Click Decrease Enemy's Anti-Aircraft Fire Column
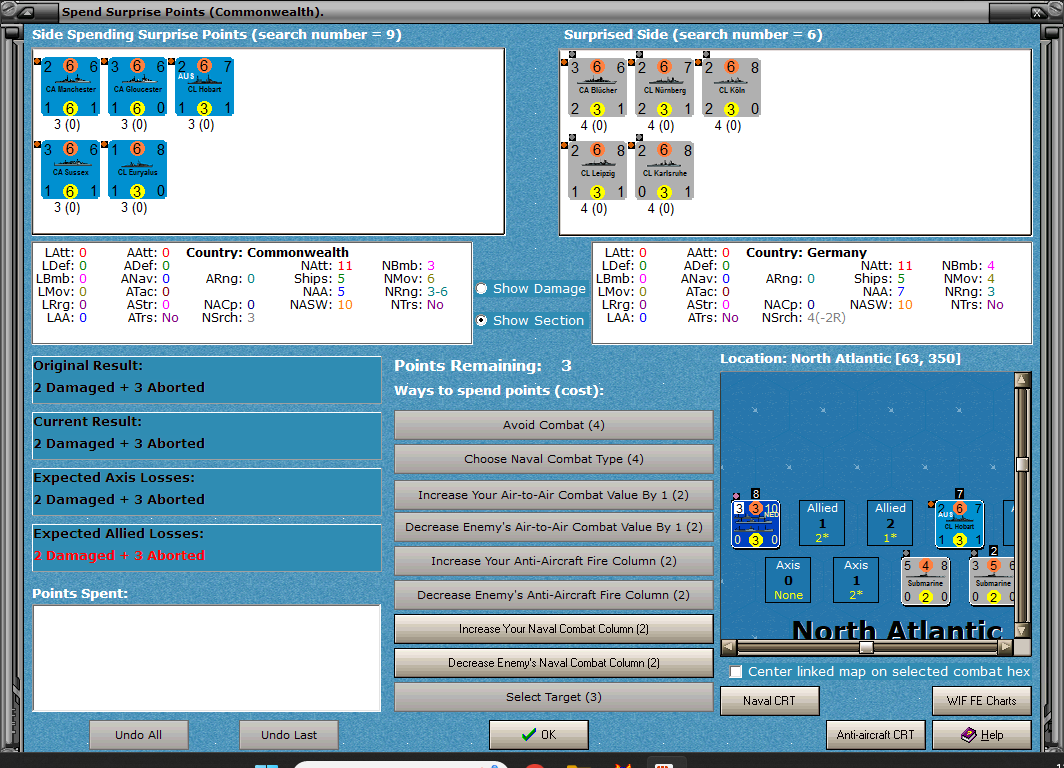Viewport: 1064px width, 768px height. coord(554,595)
